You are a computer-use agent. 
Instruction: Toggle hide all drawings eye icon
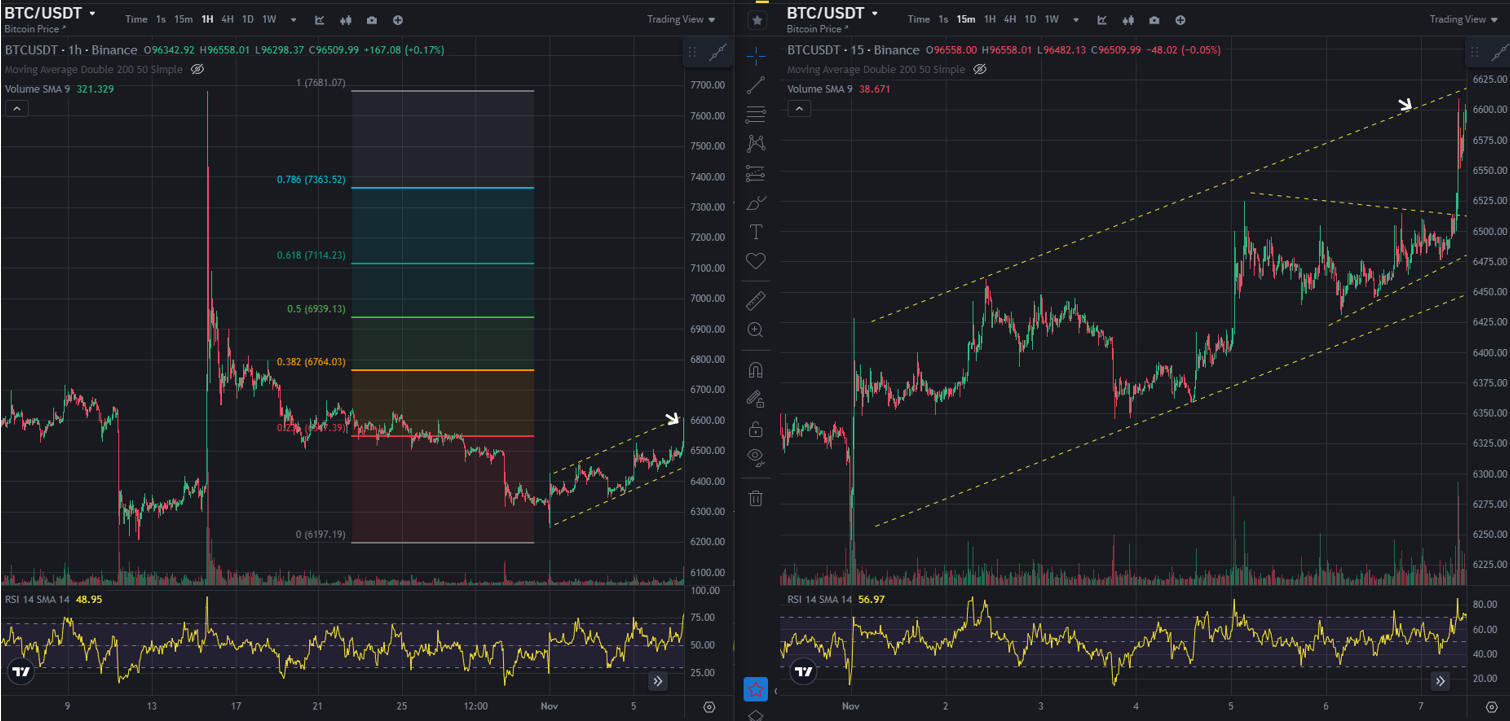[756, 457]
